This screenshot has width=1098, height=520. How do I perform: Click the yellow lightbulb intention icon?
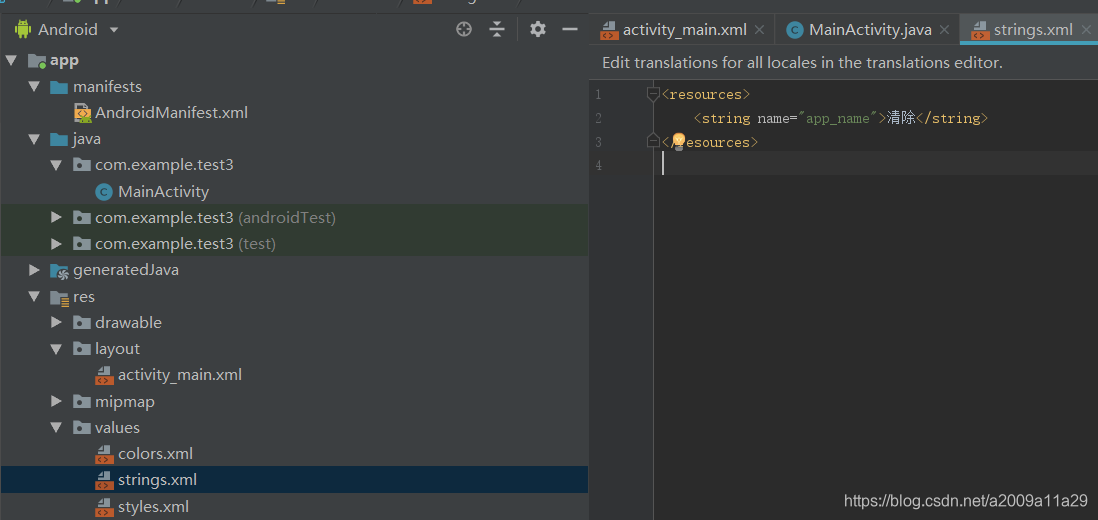click(x=679, y=141)
